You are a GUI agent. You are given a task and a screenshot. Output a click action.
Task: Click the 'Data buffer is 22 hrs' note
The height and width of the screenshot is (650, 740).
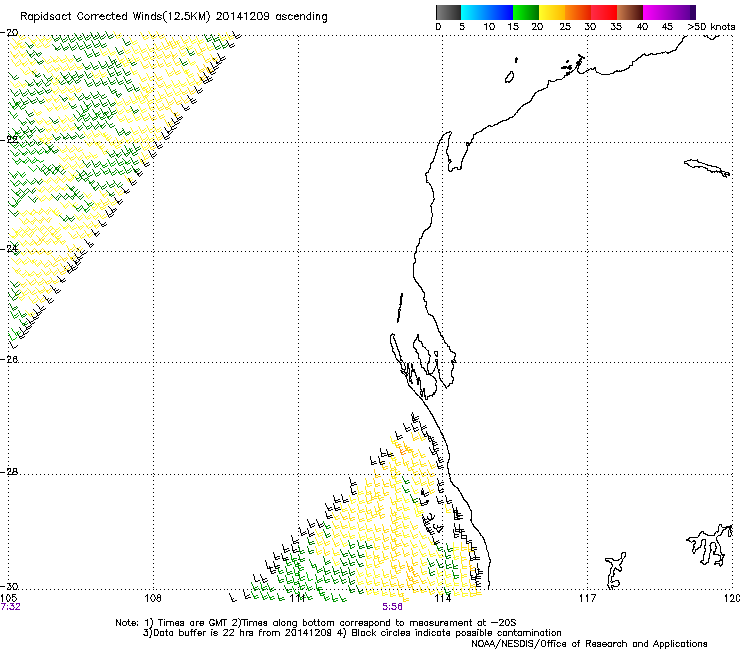point(352,633)
